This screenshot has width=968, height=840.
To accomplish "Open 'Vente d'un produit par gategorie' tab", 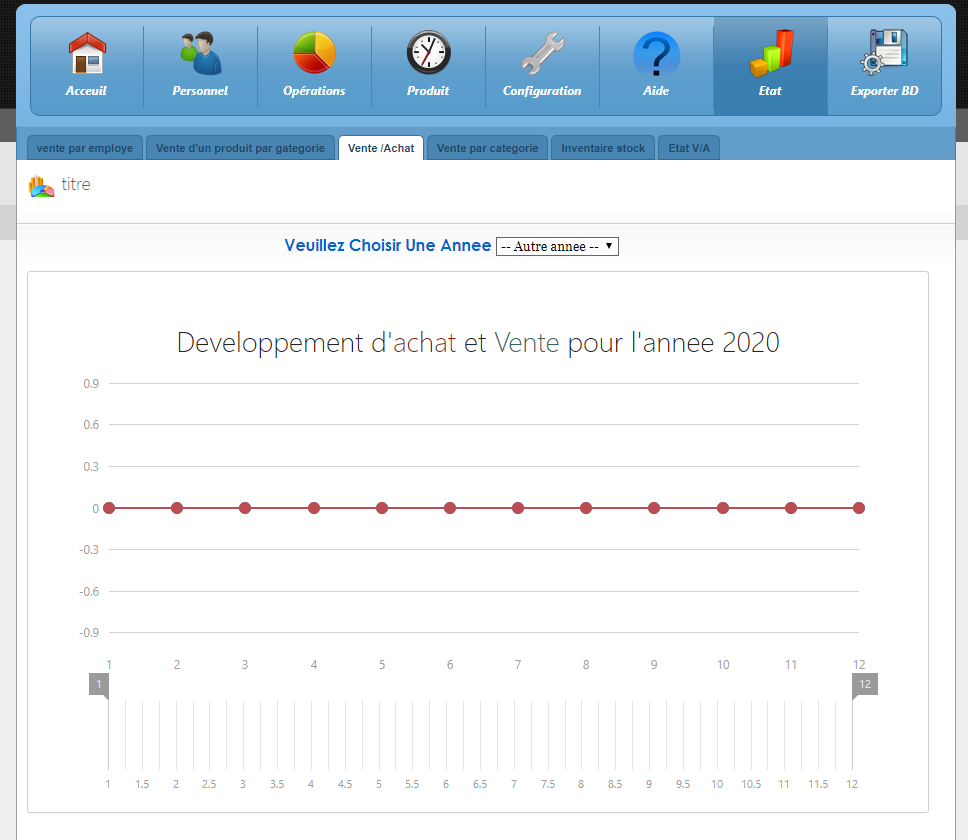I will (240, 148).
